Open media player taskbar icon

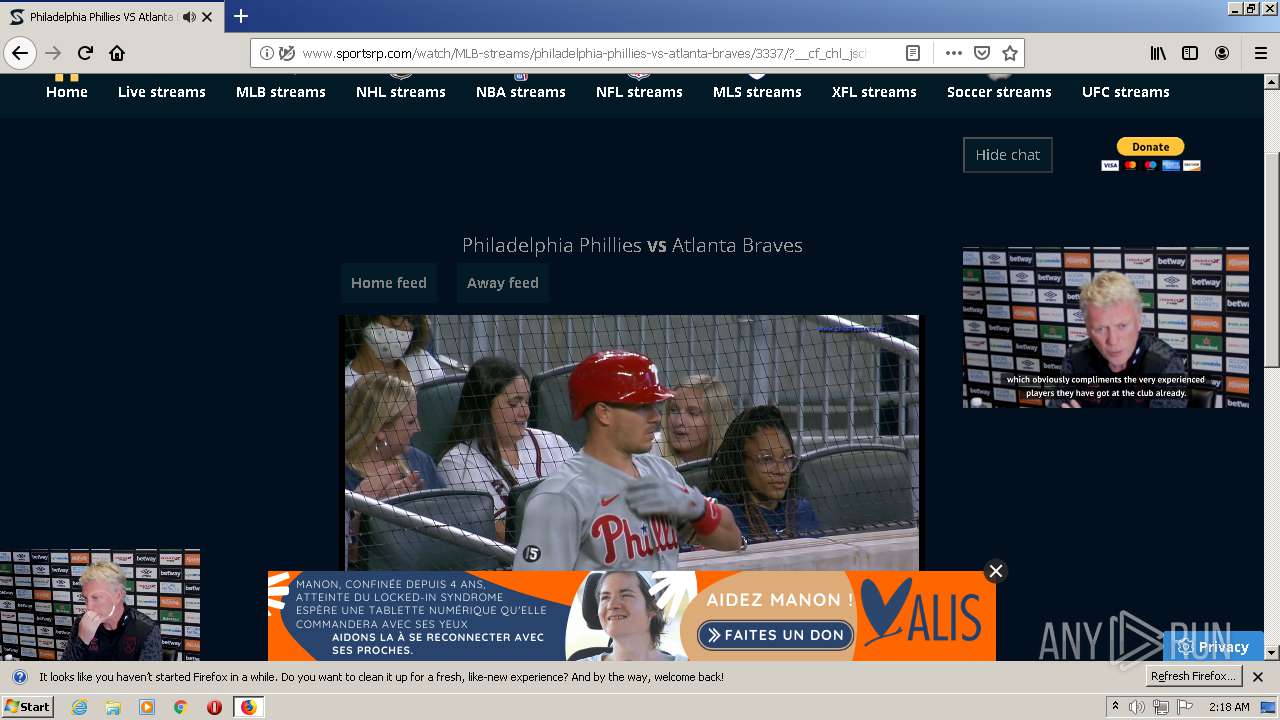tap(147, 707)
